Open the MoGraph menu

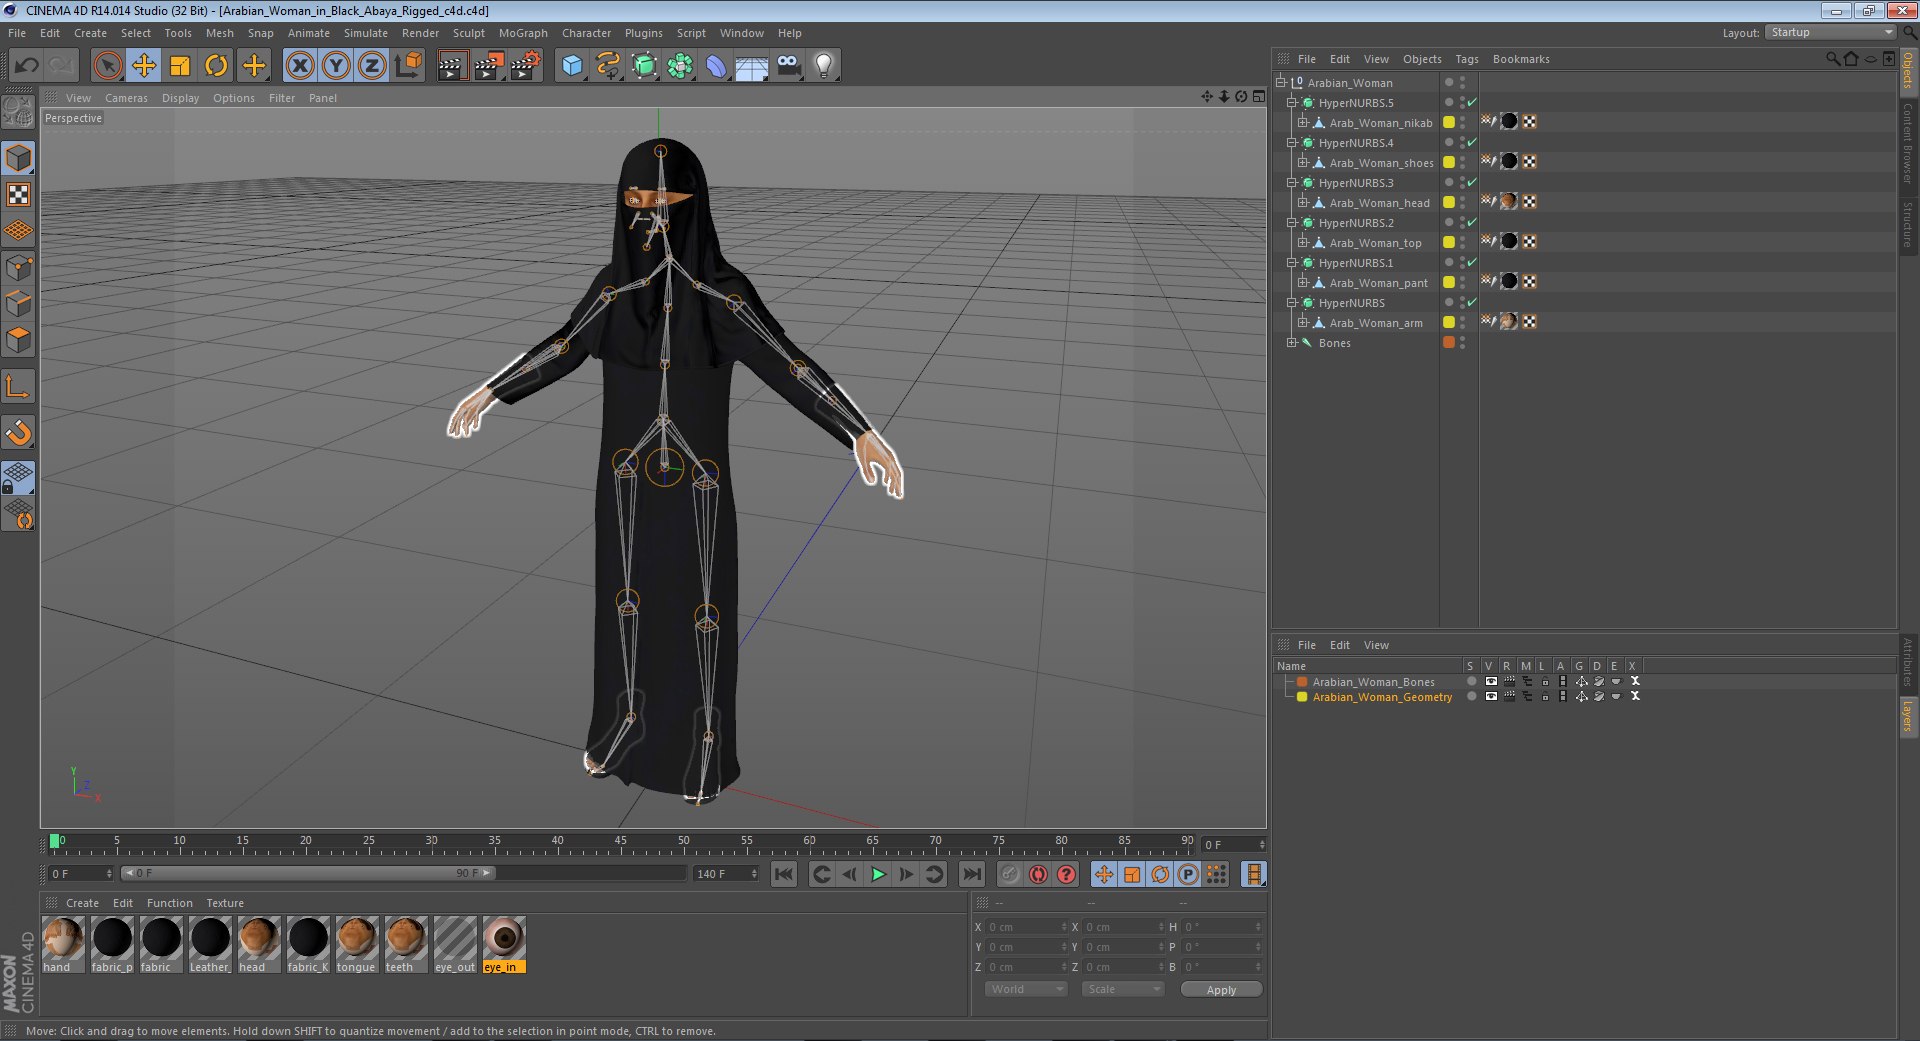tap(523, 33)
